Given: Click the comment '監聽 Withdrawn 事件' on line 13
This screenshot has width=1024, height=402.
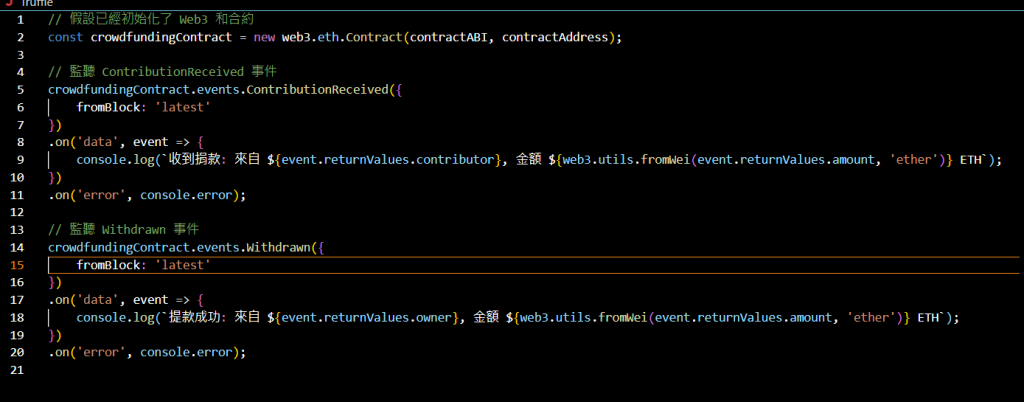Looking at the screenshot, I should pyautogui.click(x=134, y=230).
